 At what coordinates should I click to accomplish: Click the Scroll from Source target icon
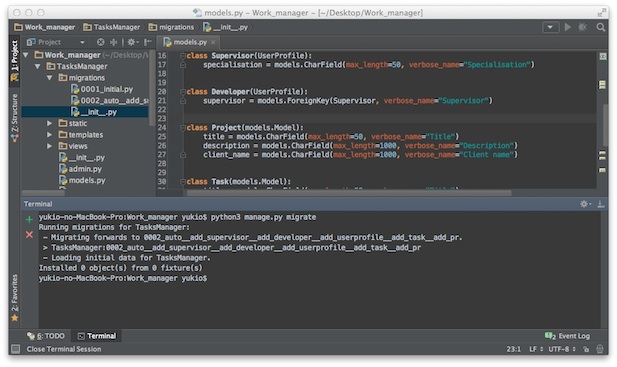tap(101, 42)
